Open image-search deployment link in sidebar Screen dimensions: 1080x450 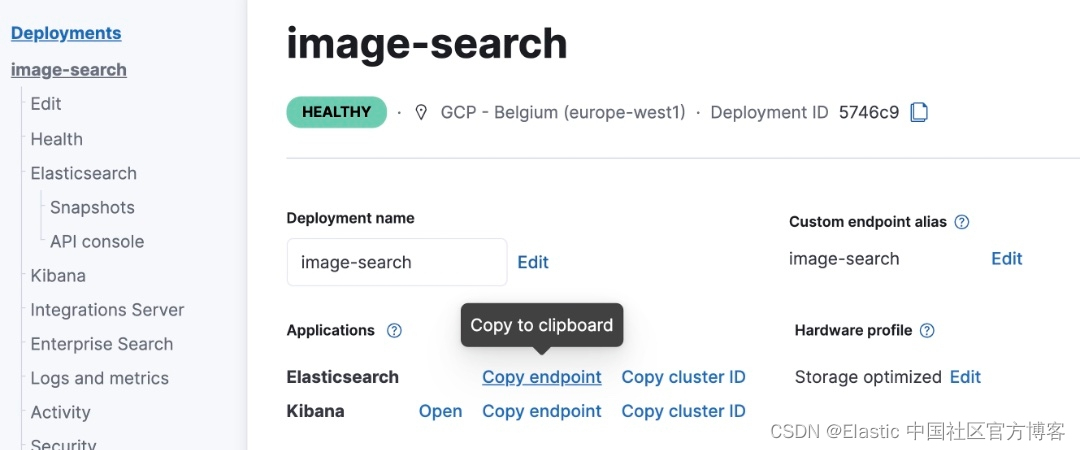(69, 70)
